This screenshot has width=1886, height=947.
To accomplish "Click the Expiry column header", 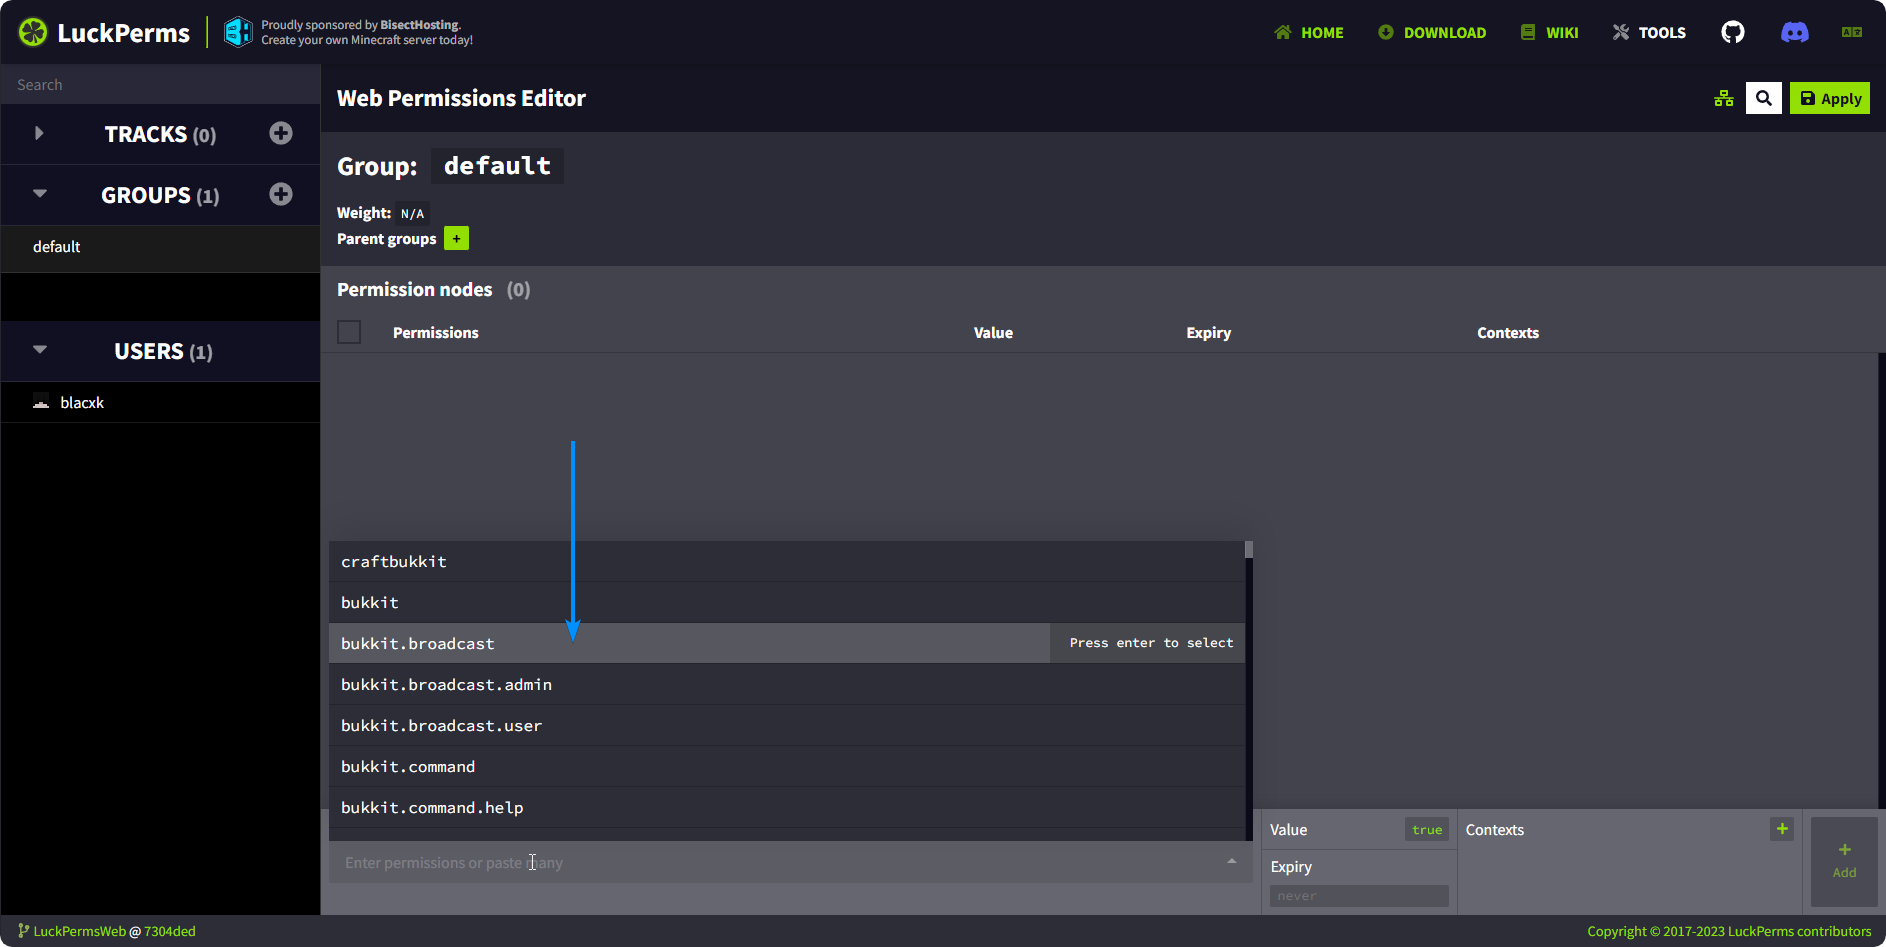I will click(1208, 333).
